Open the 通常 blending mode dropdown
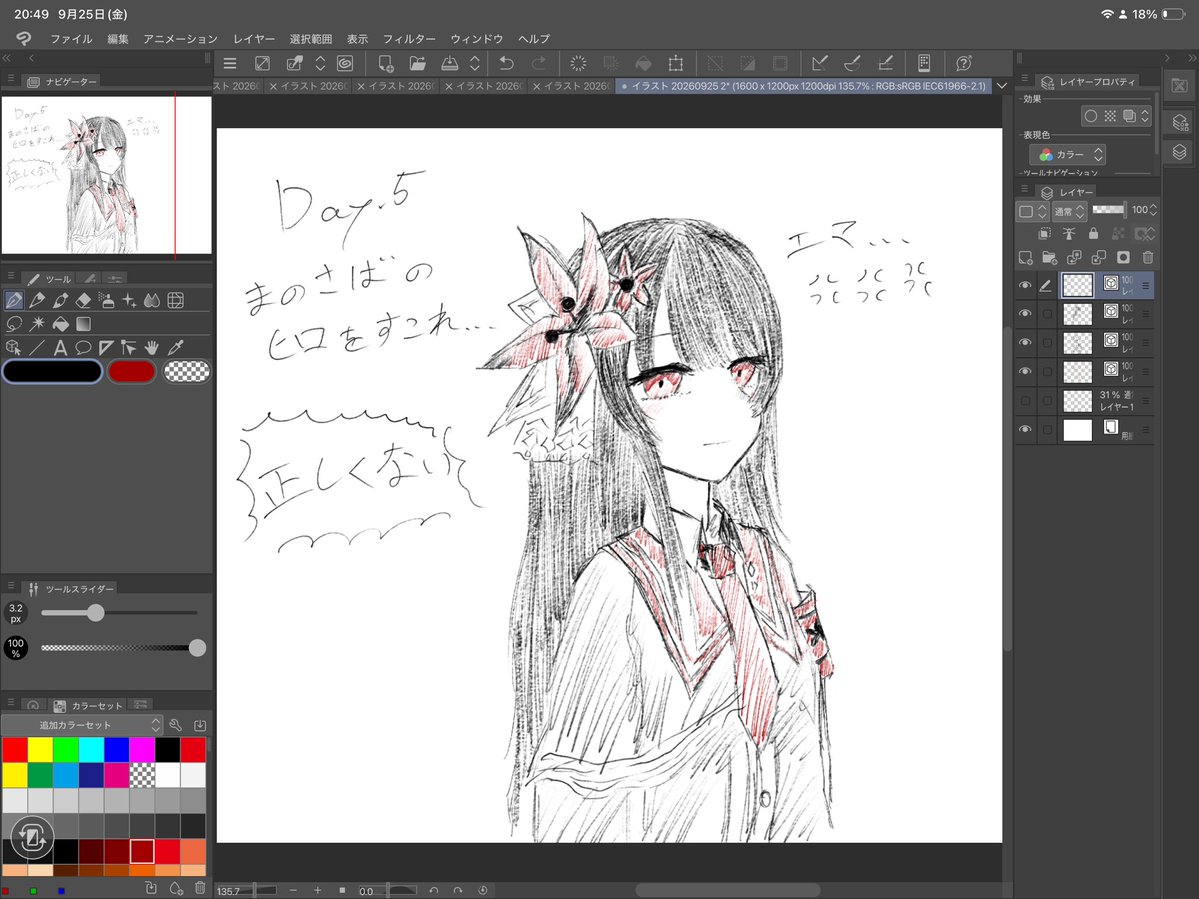 (1069, 211)
